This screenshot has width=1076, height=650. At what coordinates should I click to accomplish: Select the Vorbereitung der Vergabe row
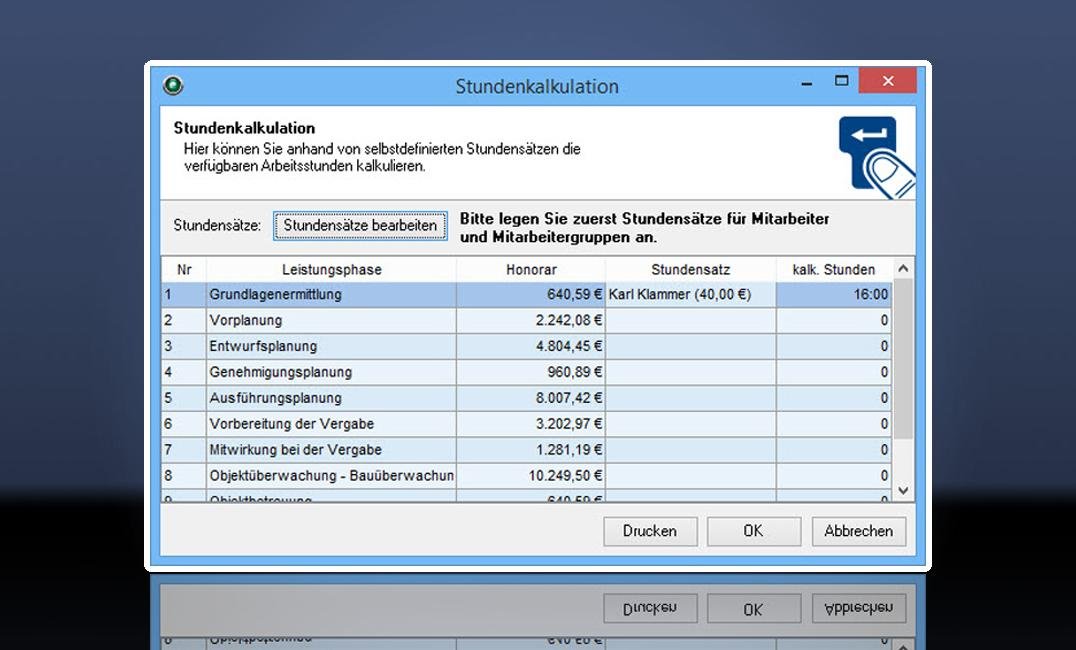click(526, 424)
